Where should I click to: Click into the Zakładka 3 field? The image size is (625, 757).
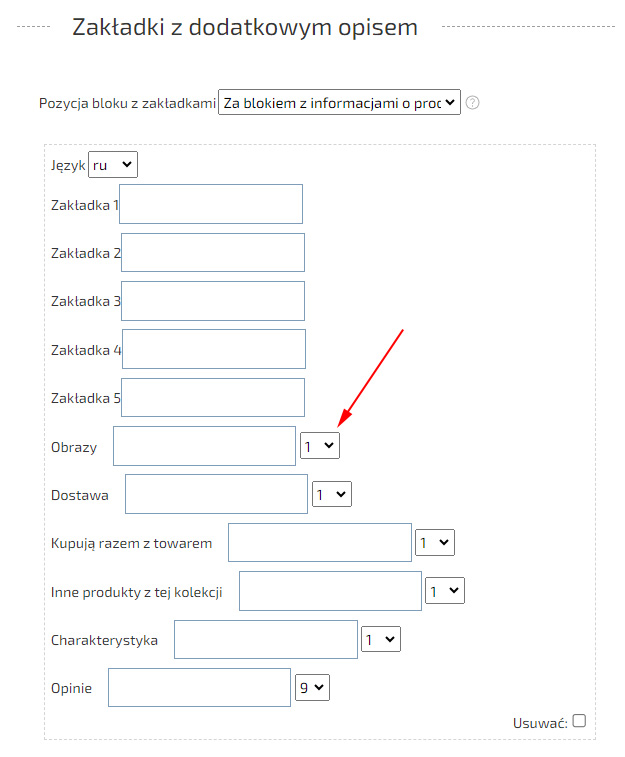point(213,301)
